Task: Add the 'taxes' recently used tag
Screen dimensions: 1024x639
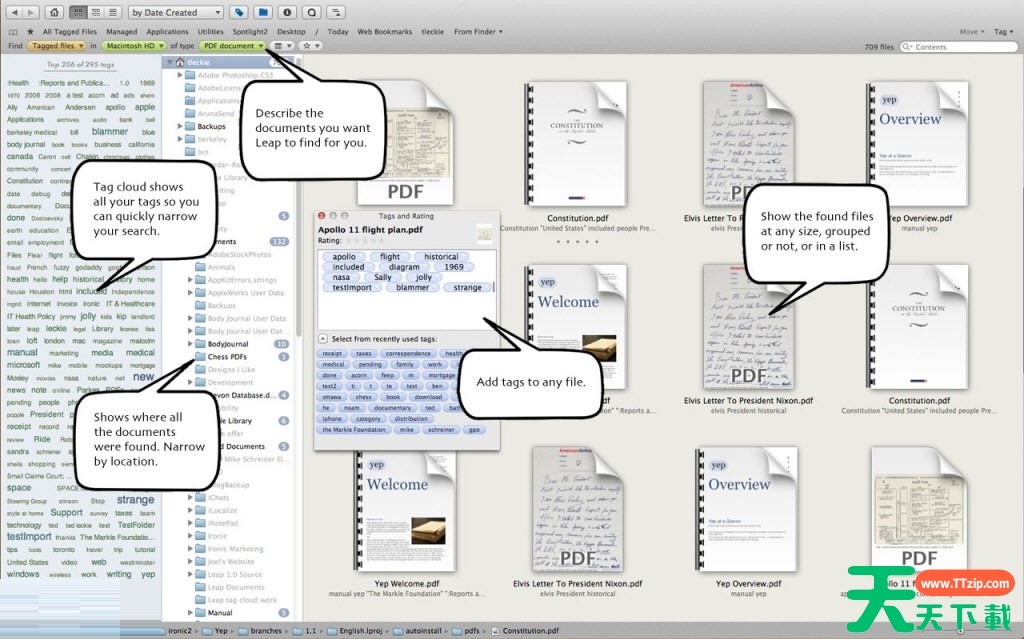Action: 364,353
